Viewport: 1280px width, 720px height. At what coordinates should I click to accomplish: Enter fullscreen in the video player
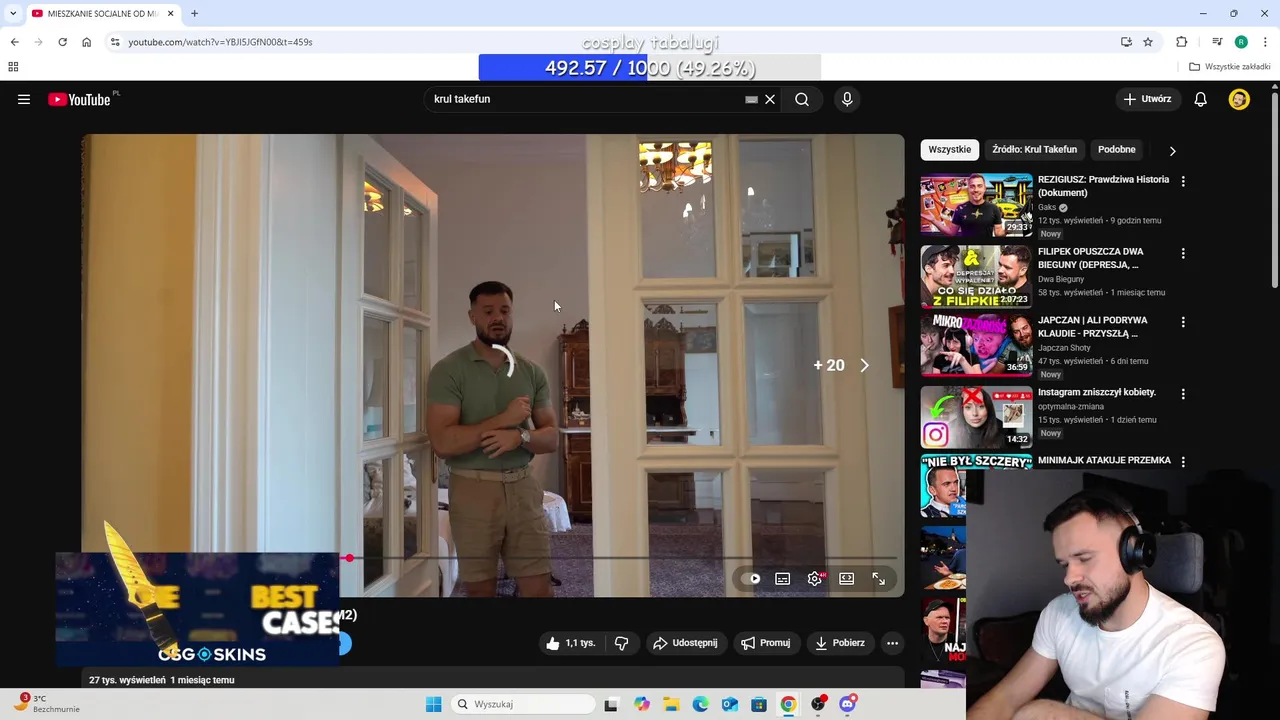879,579
